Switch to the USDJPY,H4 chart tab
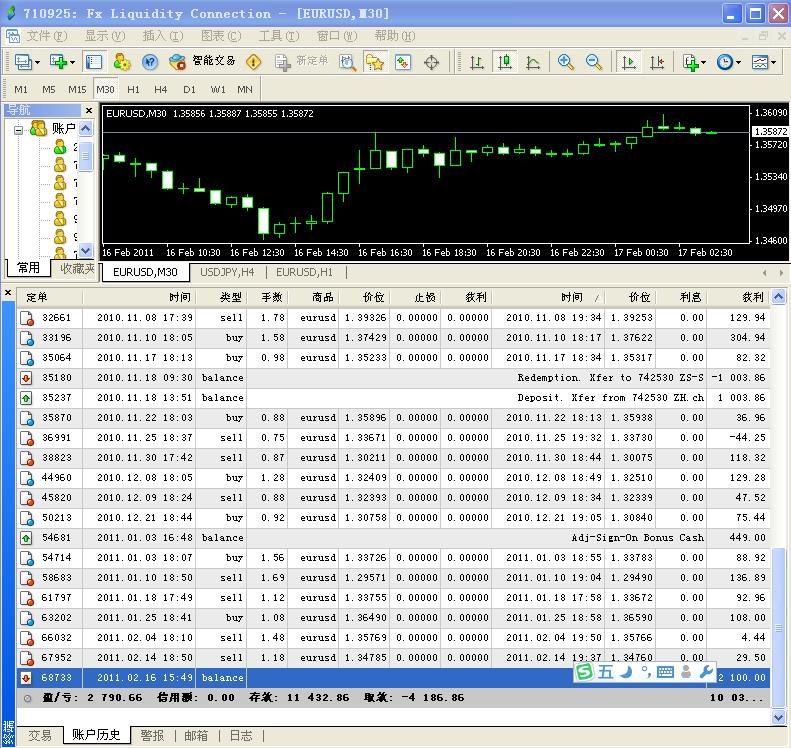 pos(227,272)
